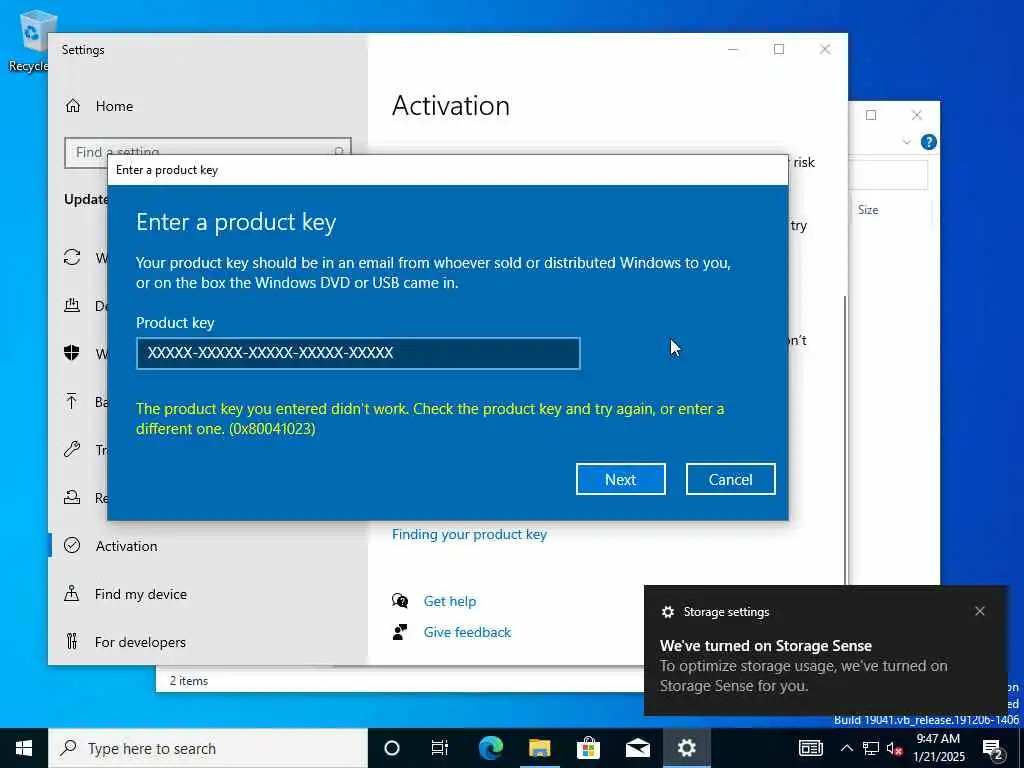
Task: Click the taskbar search box
Action: [208, 748]
